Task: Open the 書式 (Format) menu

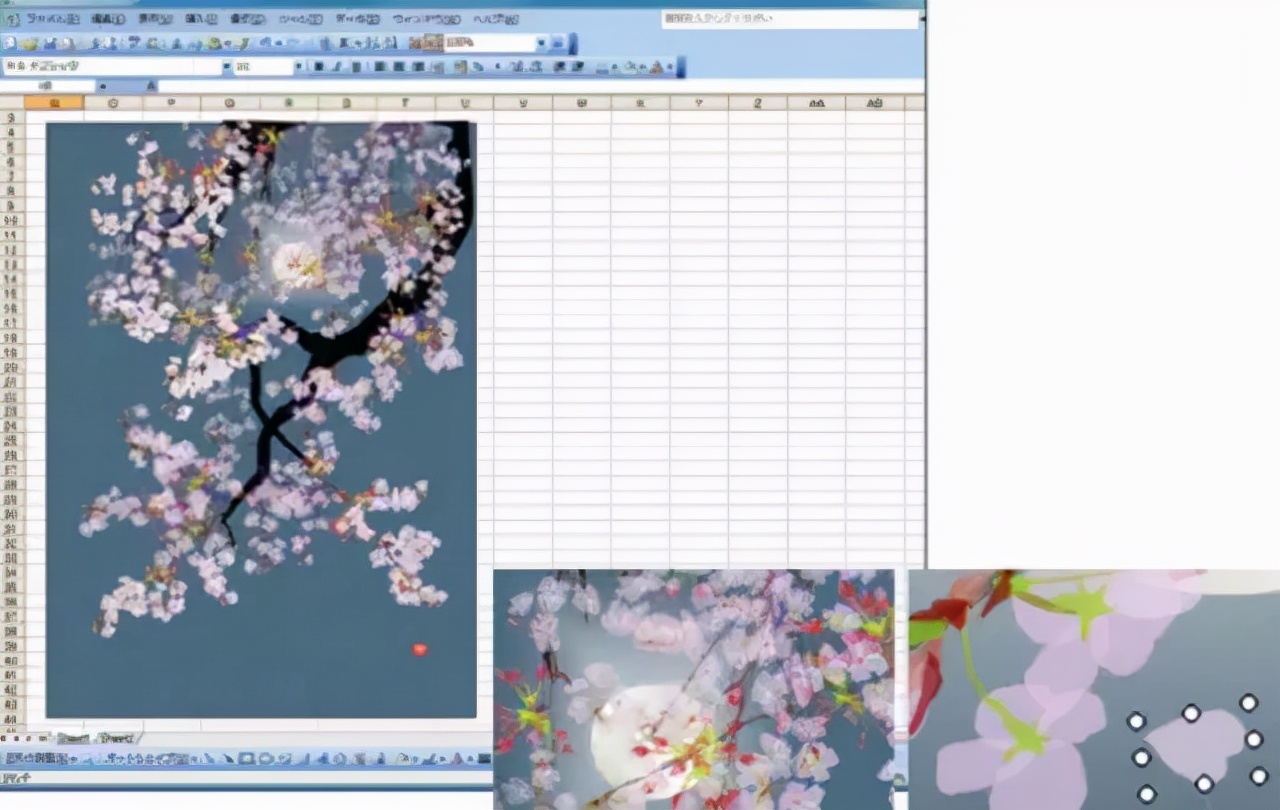Action: click(x=247, y=19)
